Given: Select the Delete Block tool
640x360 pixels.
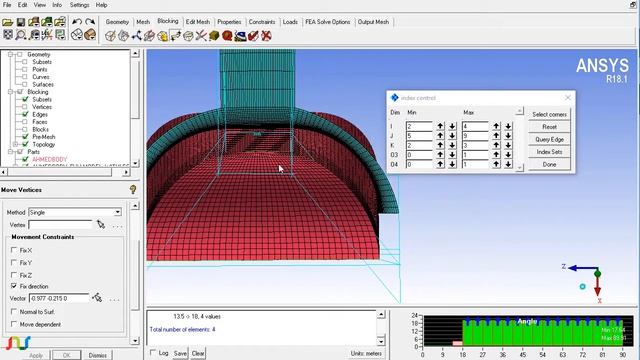Looking at the screenshot, I should tap(266, 36).
